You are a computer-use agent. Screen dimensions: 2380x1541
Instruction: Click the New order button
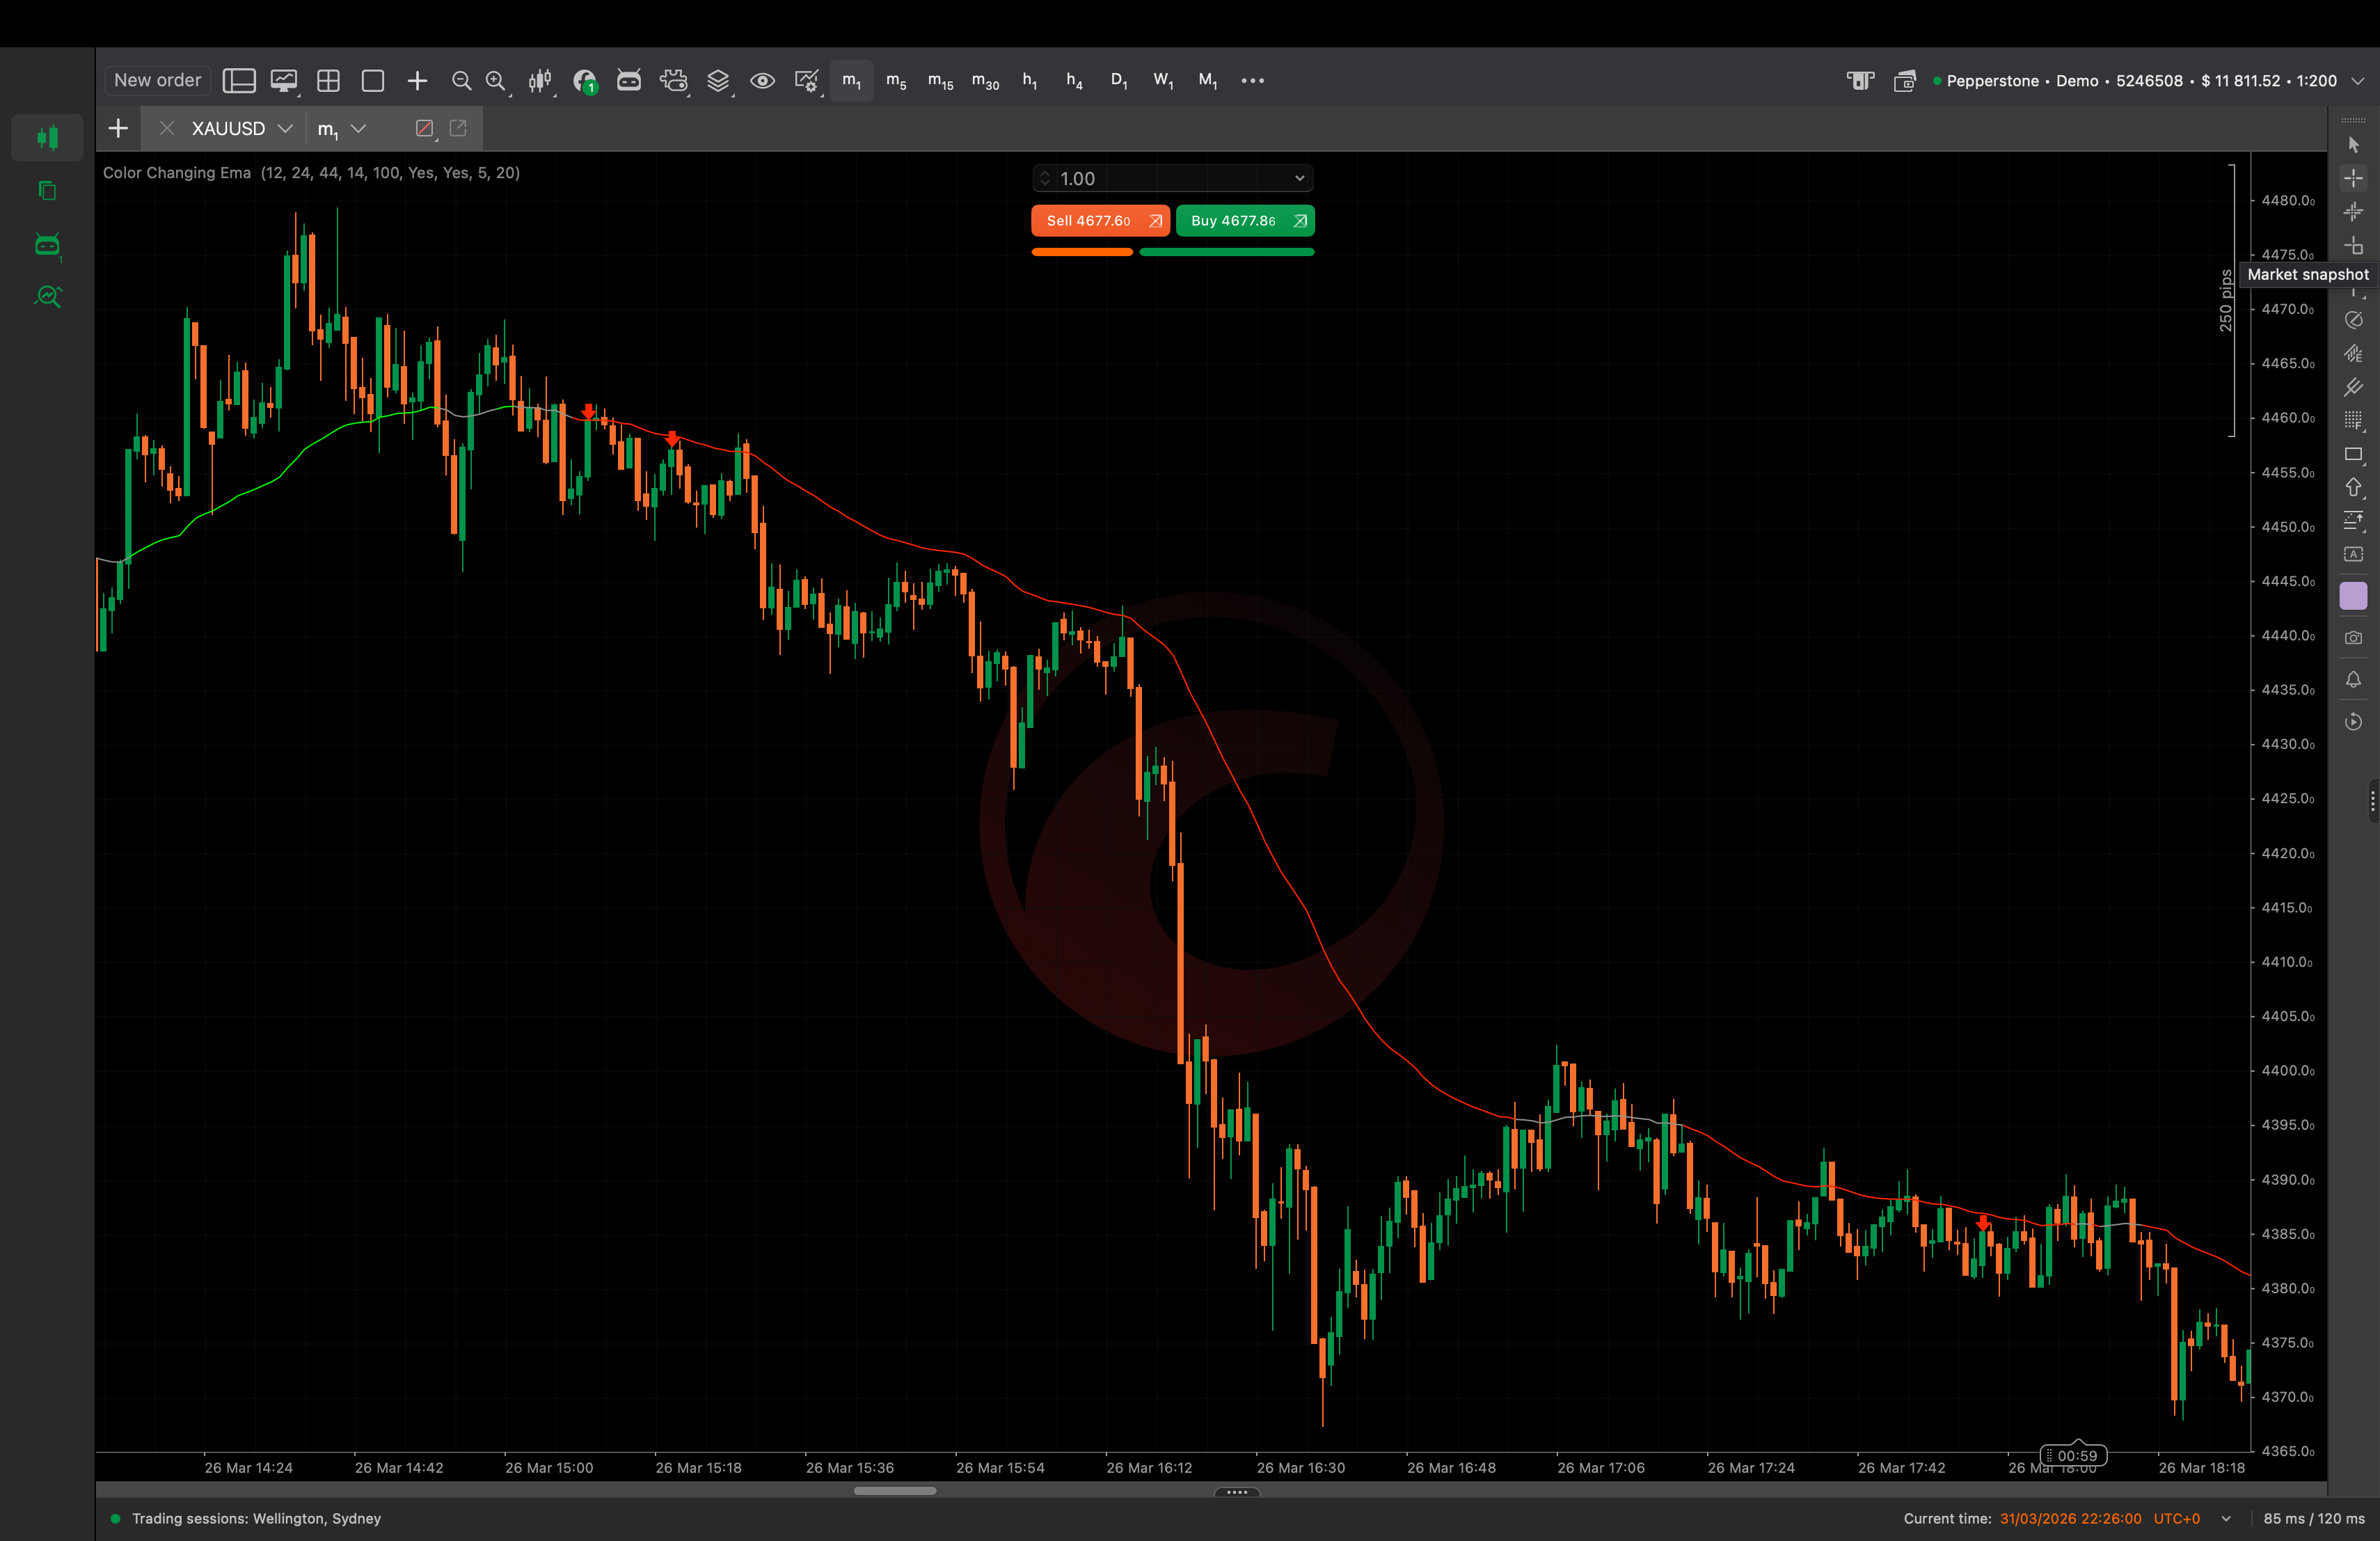[157, 80]
